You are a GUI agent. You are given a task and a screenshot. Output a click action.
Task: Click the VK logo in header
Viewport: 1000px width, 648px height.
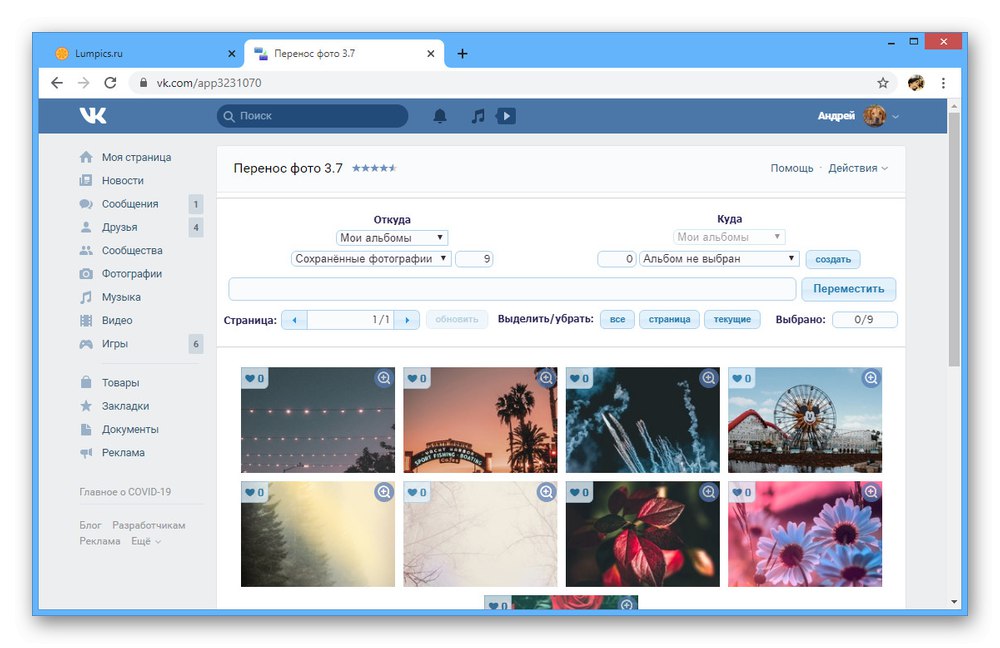point(93,115)
